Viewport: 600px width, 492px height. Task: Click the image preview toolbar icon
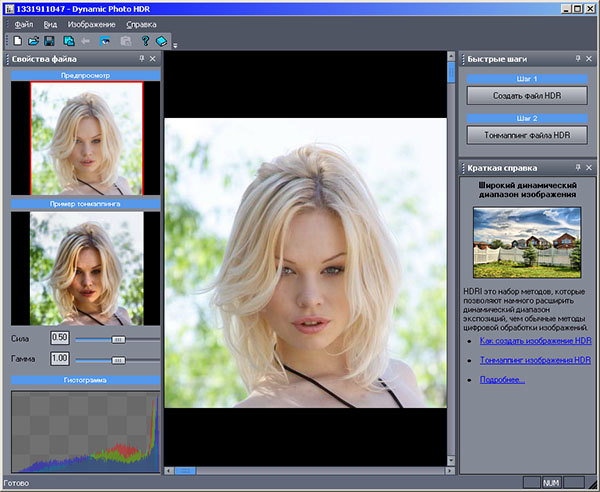click(105, 41)
